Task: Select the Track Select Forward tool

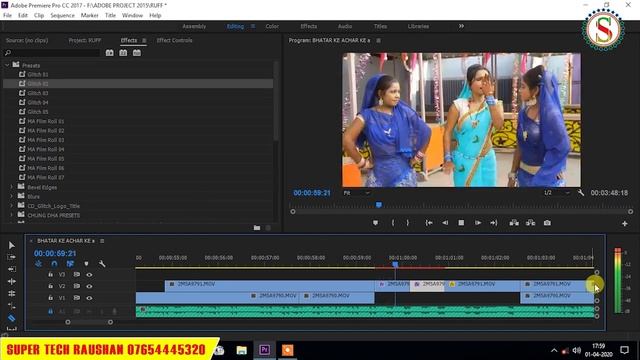Action: tap(11, 257)
